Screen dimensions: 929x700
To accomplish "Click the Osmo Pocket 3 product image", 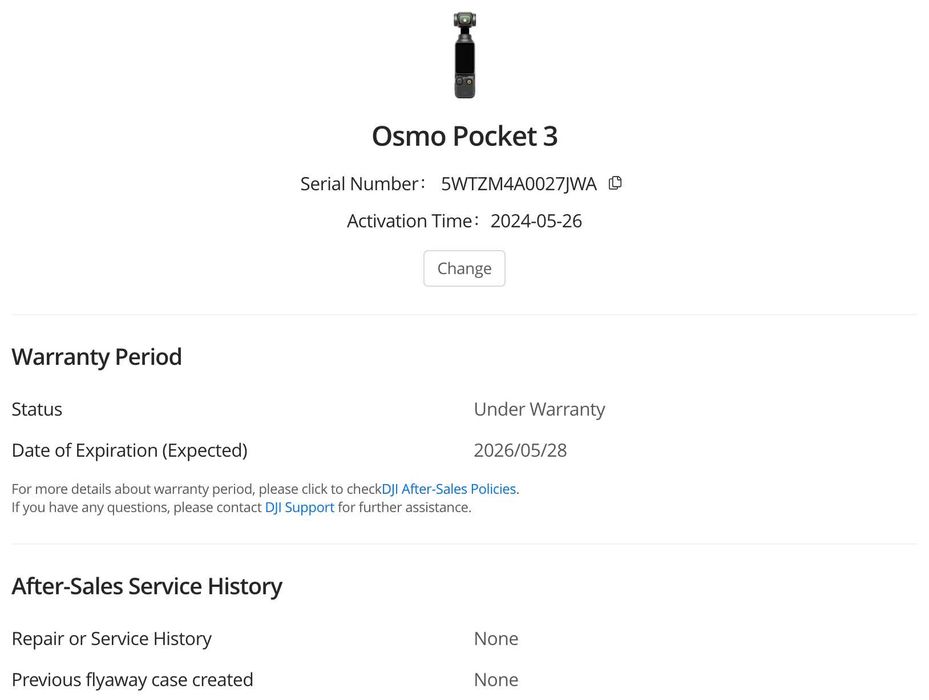I will pyautogui.click(x=464, y=55).
